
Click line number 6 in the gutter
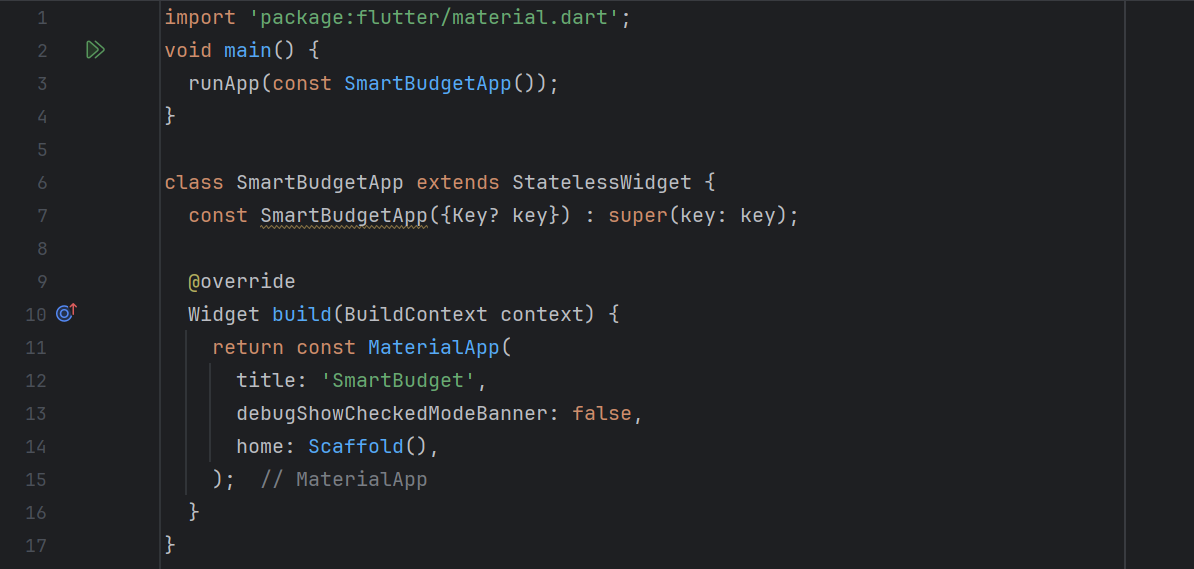[42, 183]
